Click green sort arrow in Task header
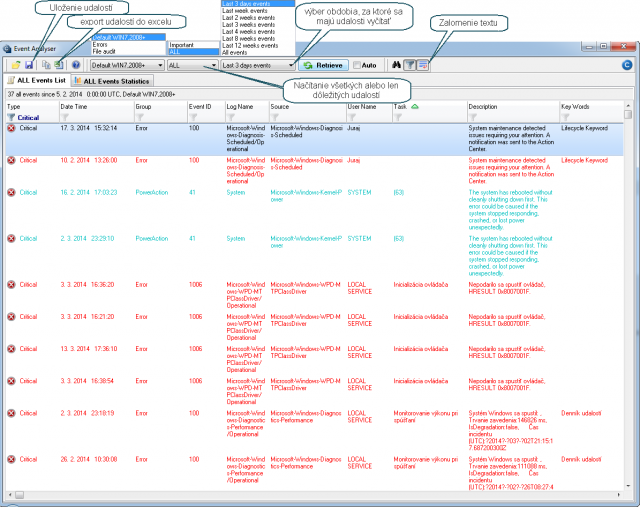Viewport: 640px width, 507px height. [415, 107]
